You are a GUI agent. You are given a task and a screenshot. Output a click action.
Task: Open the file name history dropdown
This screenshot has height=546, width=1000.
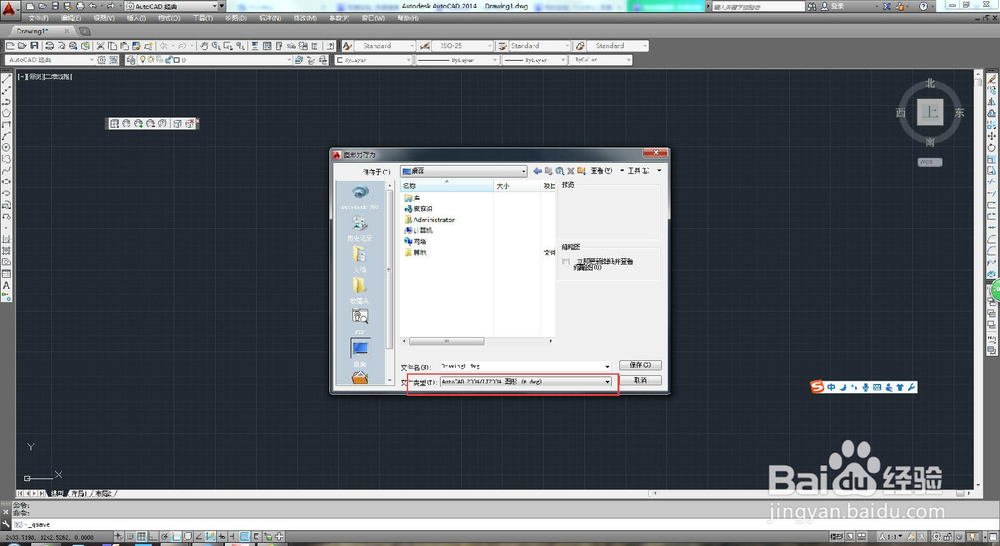(607, 366)
